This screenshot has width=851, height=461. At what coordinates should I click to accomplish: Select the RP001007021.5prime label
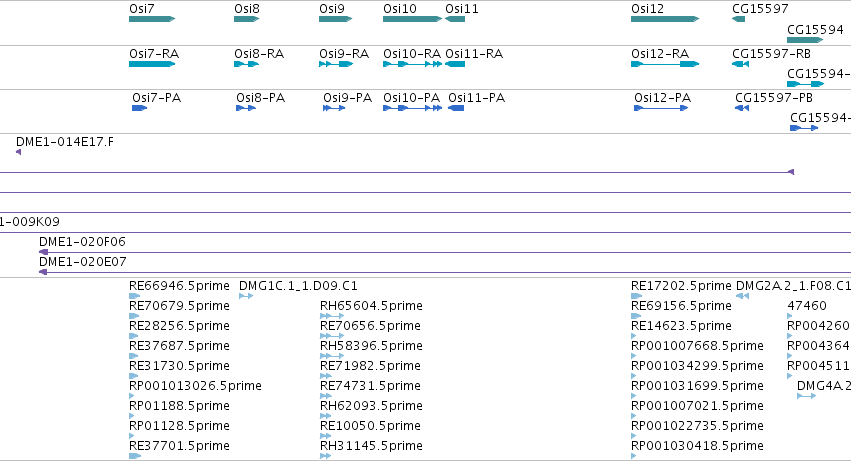(x=697, y=406)
